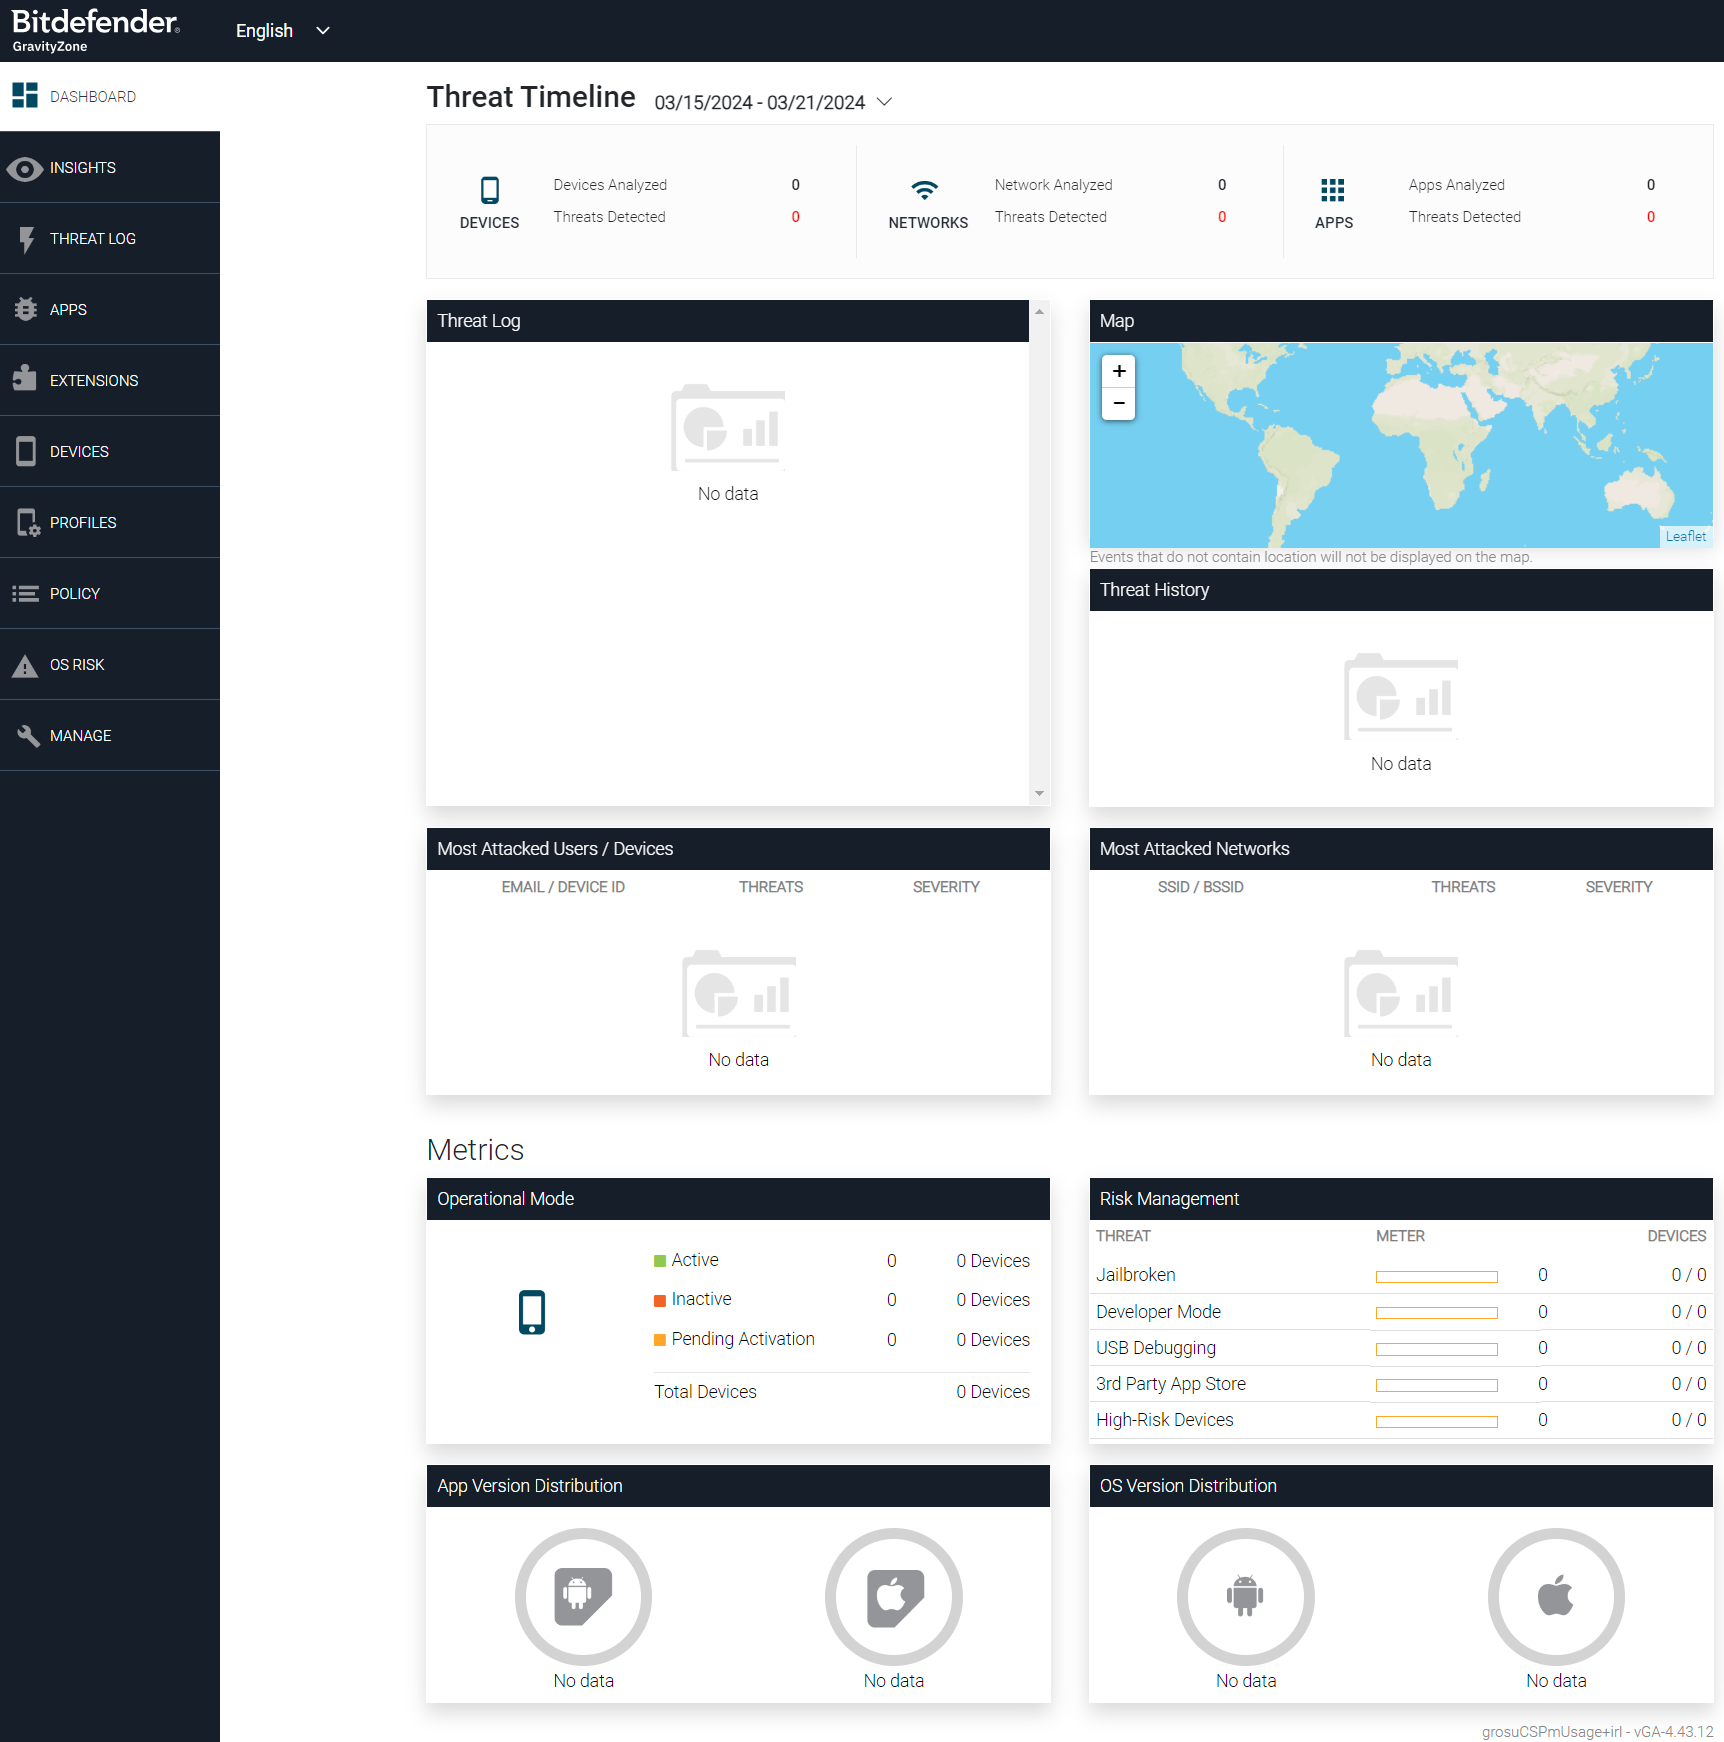Open Profiles using its sidebar icon
The height and width of the screenshot is (1742, 1724).
tap(25, 522)
